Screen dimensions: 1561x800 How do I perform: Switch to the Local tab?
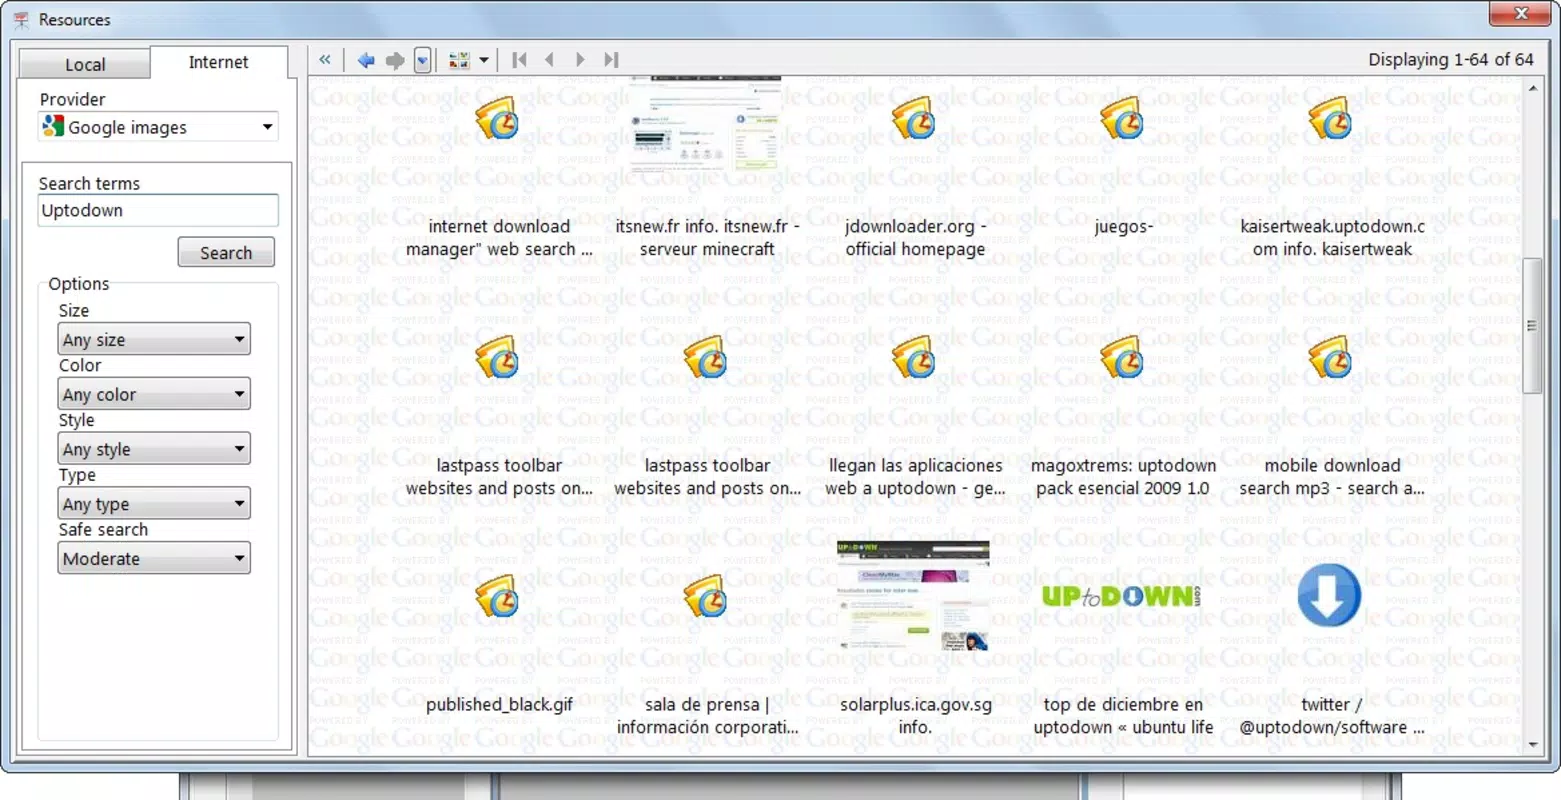click(x=85, y=64)
